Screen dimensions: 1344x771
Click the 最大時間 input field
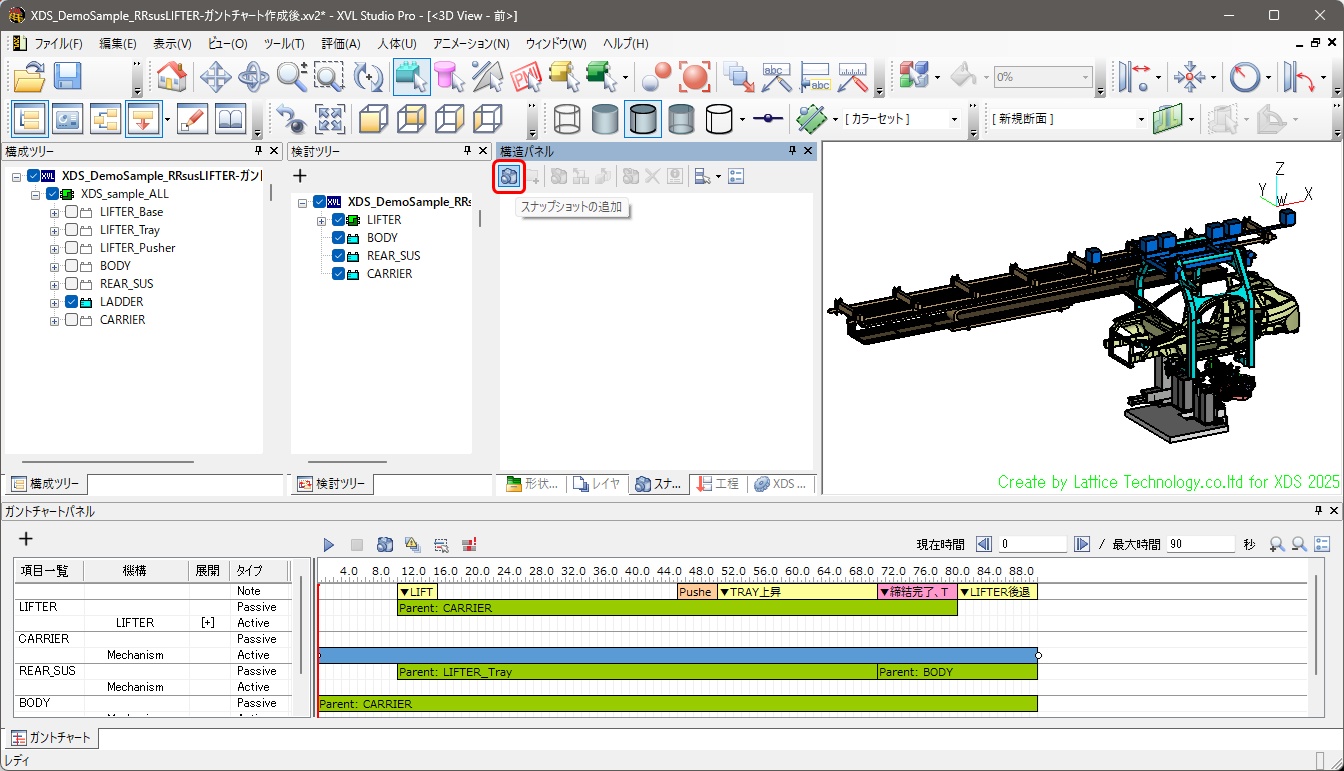point(1201,545)
